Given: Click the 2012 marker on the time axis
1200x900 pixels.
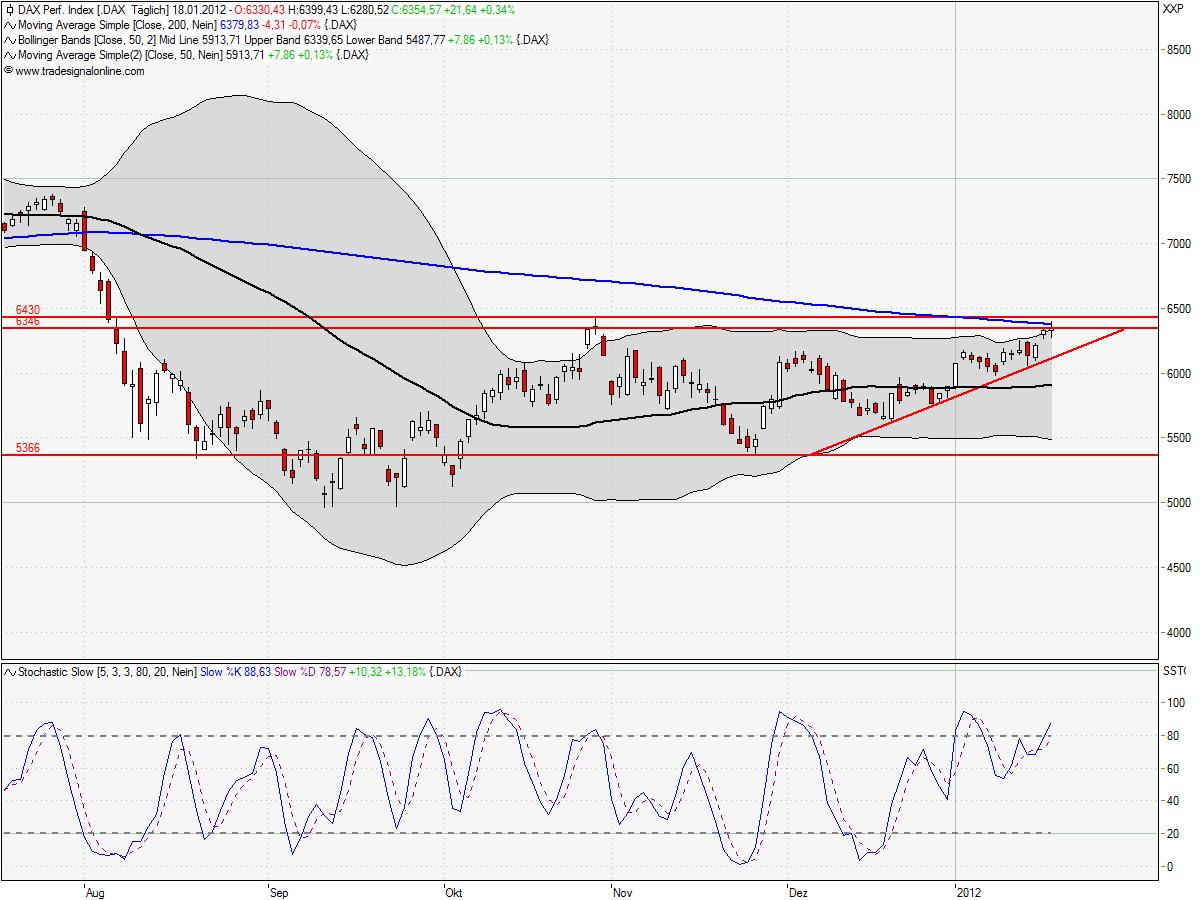Looking at the screenshot, I should click(969, 890).
